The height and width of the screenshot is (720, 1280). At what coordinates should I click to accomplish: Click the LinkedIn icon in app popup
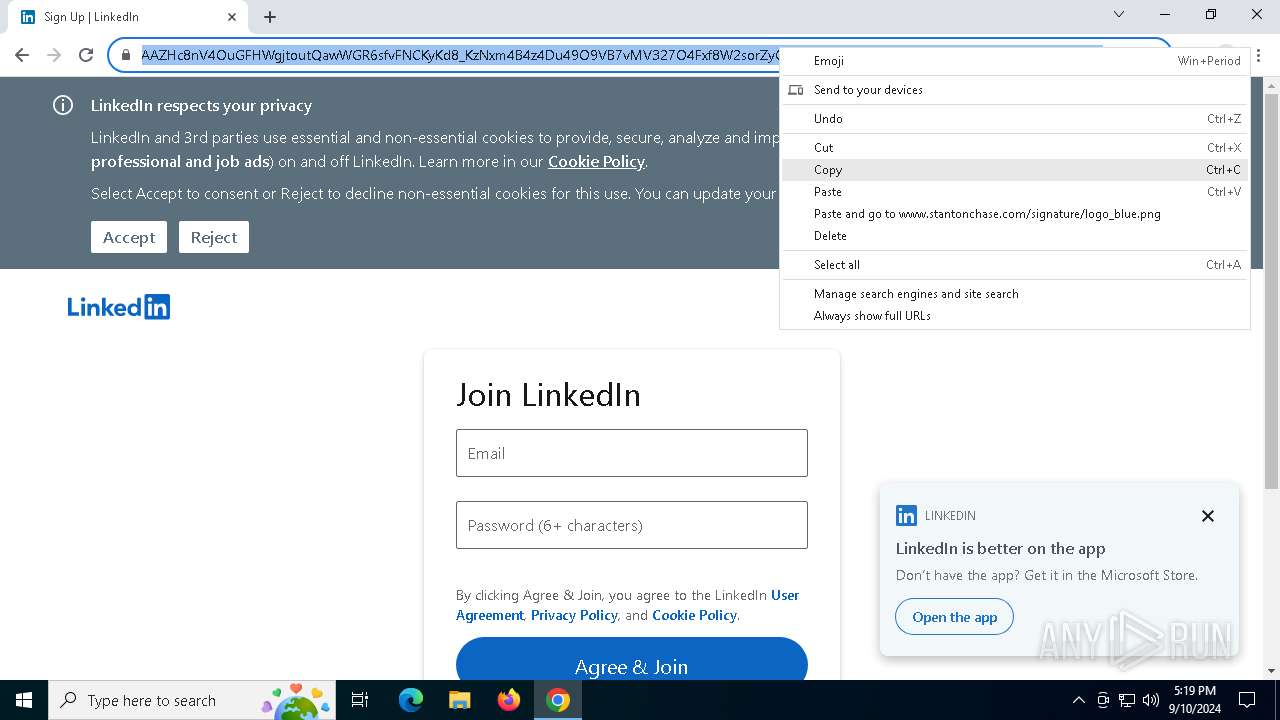(x=906, y=516)
